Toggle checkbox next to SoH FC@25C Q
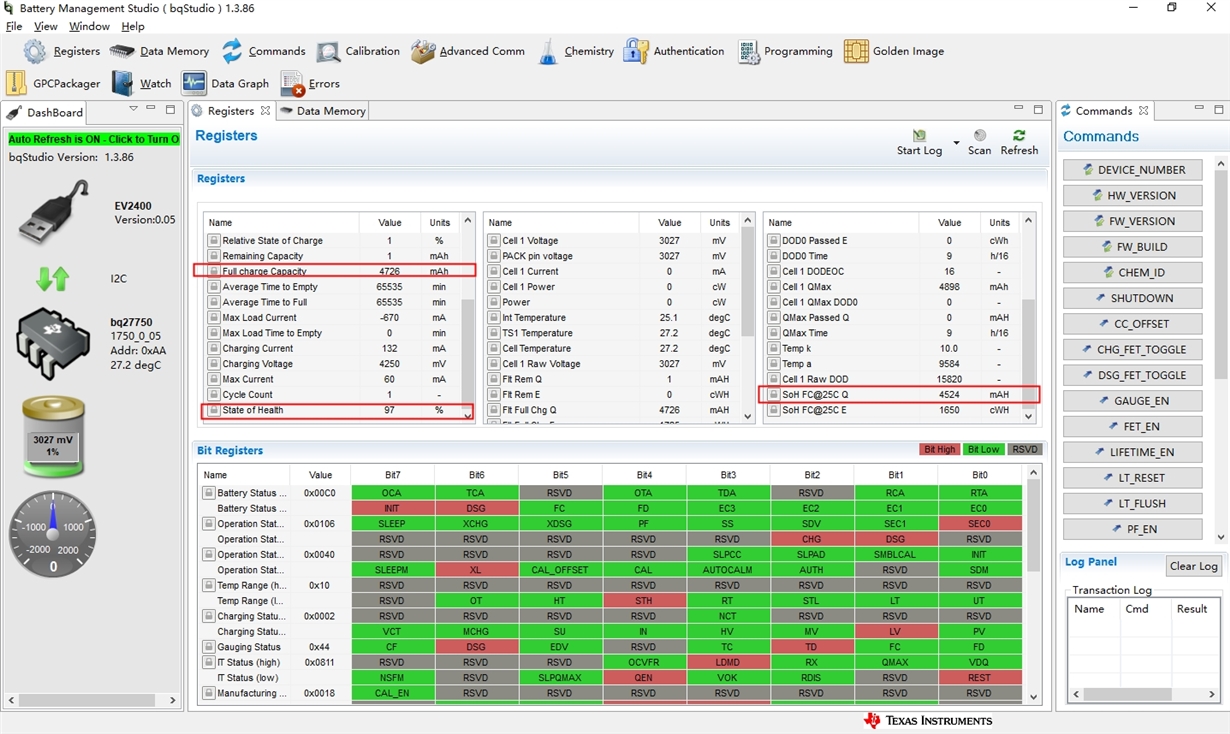This screenshot has width=1230, height=734. pyautogui.click(x=773, y=394)
